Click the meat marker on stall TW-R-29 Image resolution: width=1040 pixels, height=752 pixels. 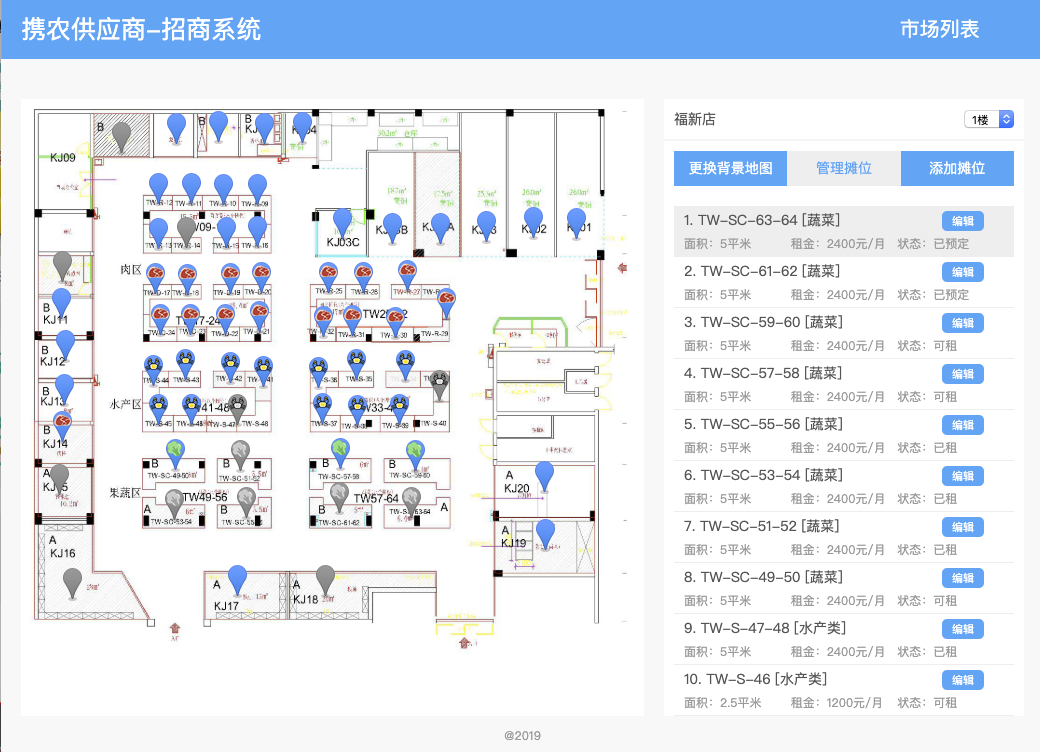445,299
